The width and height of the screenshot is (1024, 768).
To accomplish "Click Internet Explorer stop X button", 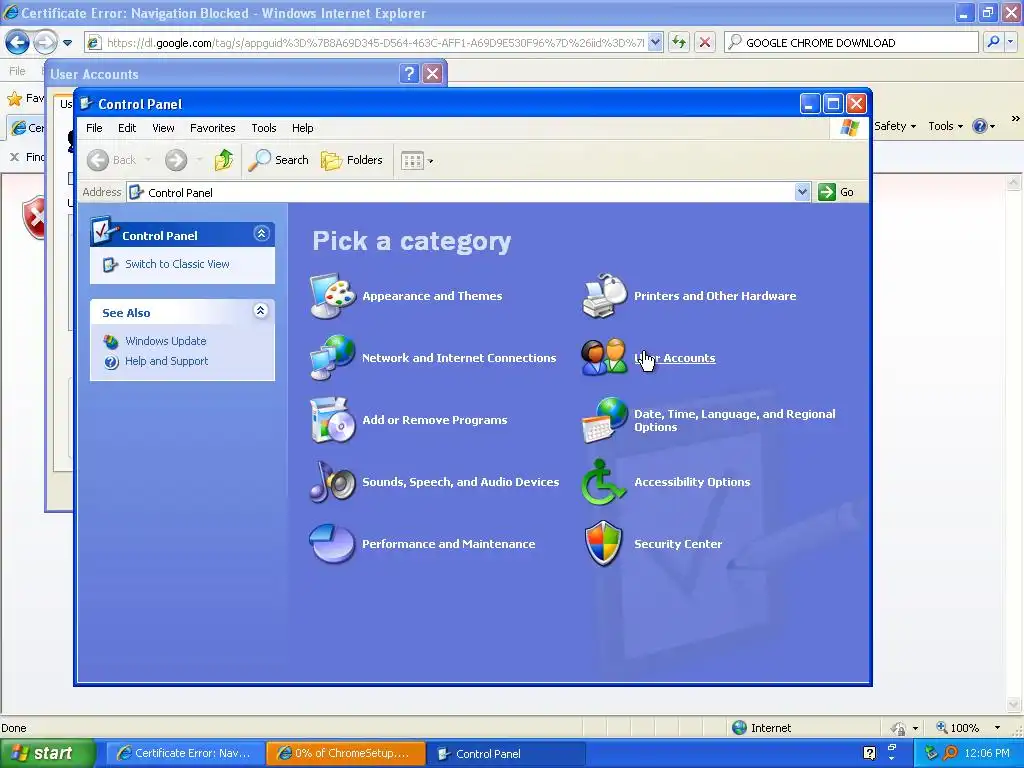I will coord(705,42).
